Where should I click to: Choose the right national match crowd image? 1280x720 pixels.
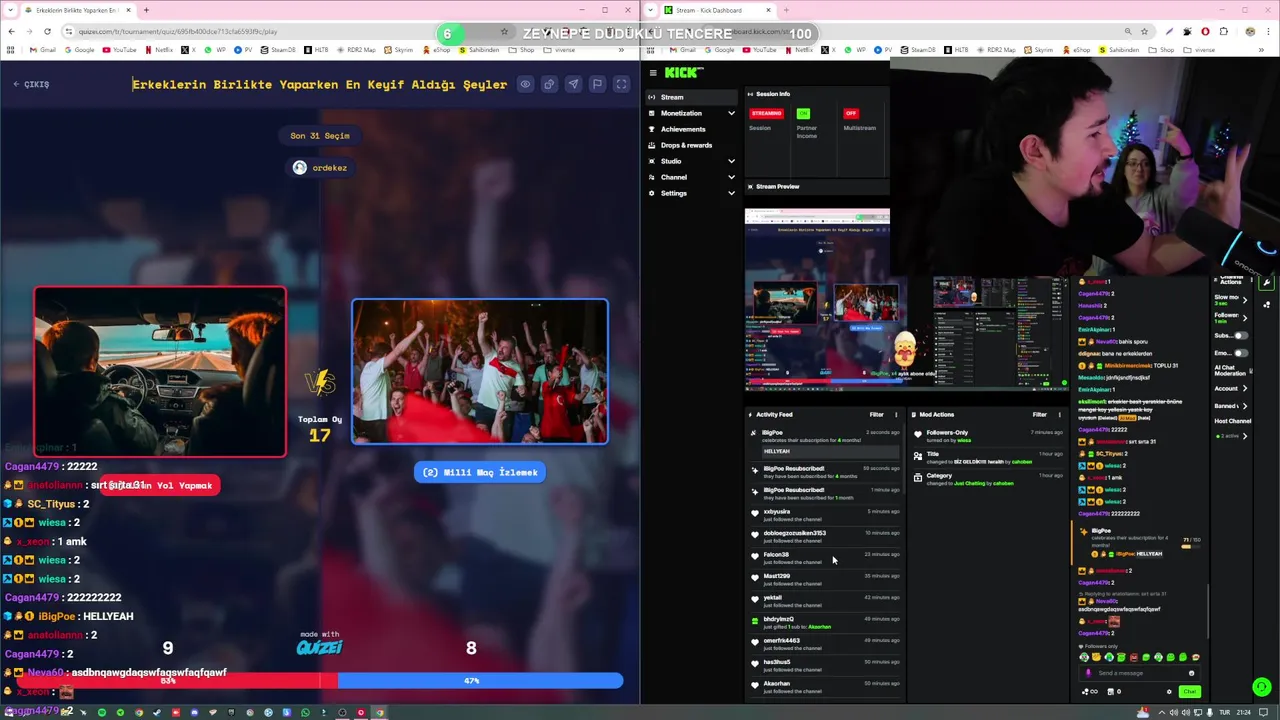click(x=479, y=371)
